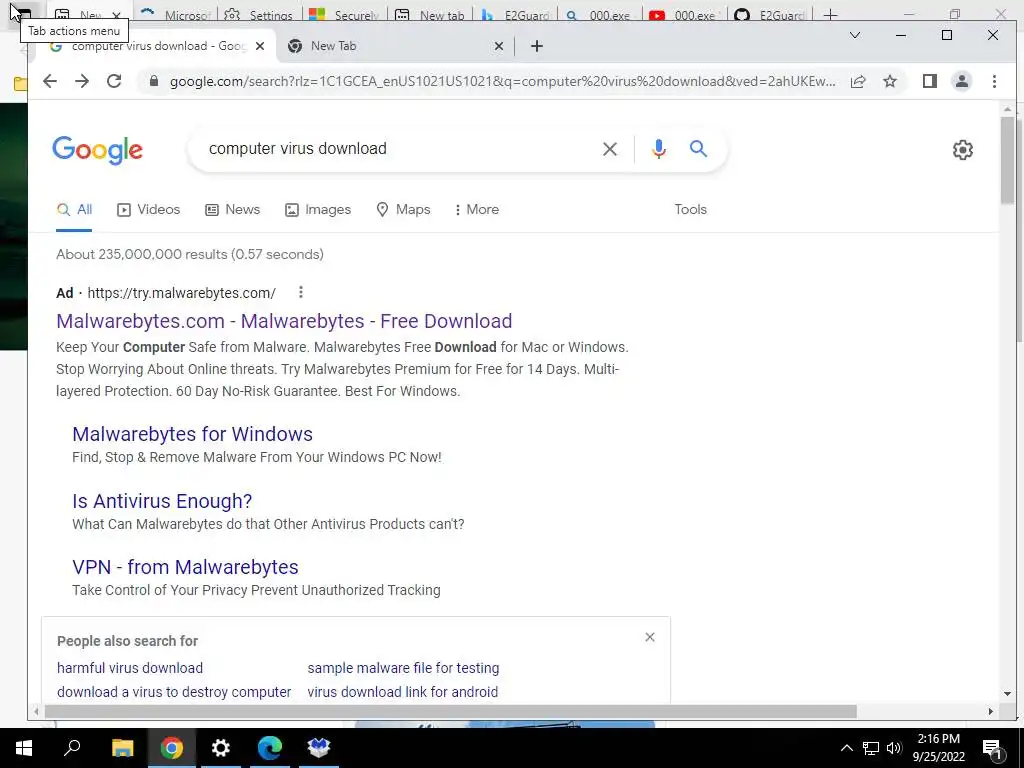Switch to the News results tab
The width and height of the screenshot is (1024, 768).
pyautogui.click(x=232, y=210)
